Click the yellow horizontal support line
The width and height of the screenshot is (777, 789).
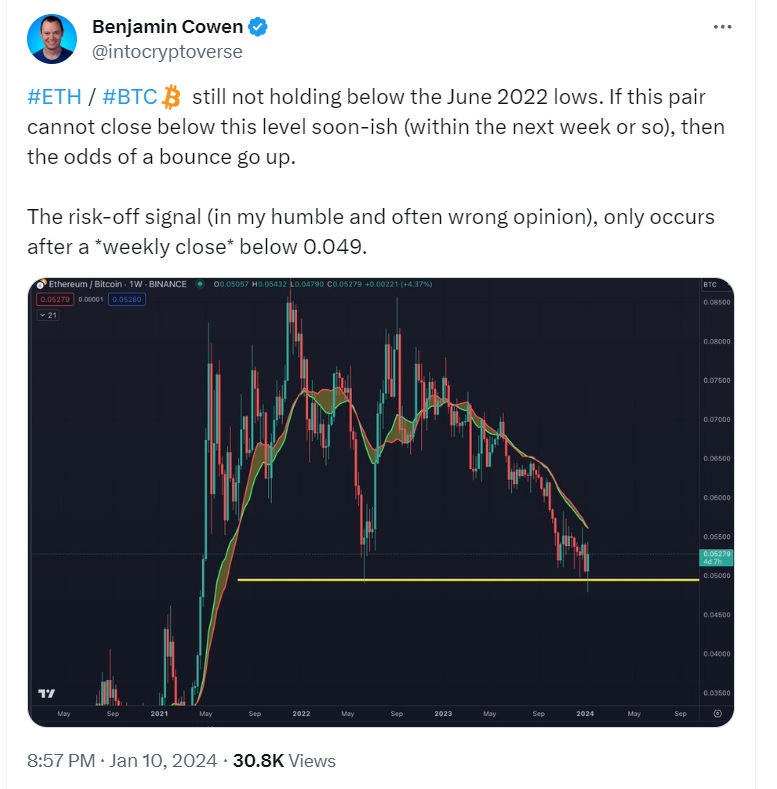[468, 580]
